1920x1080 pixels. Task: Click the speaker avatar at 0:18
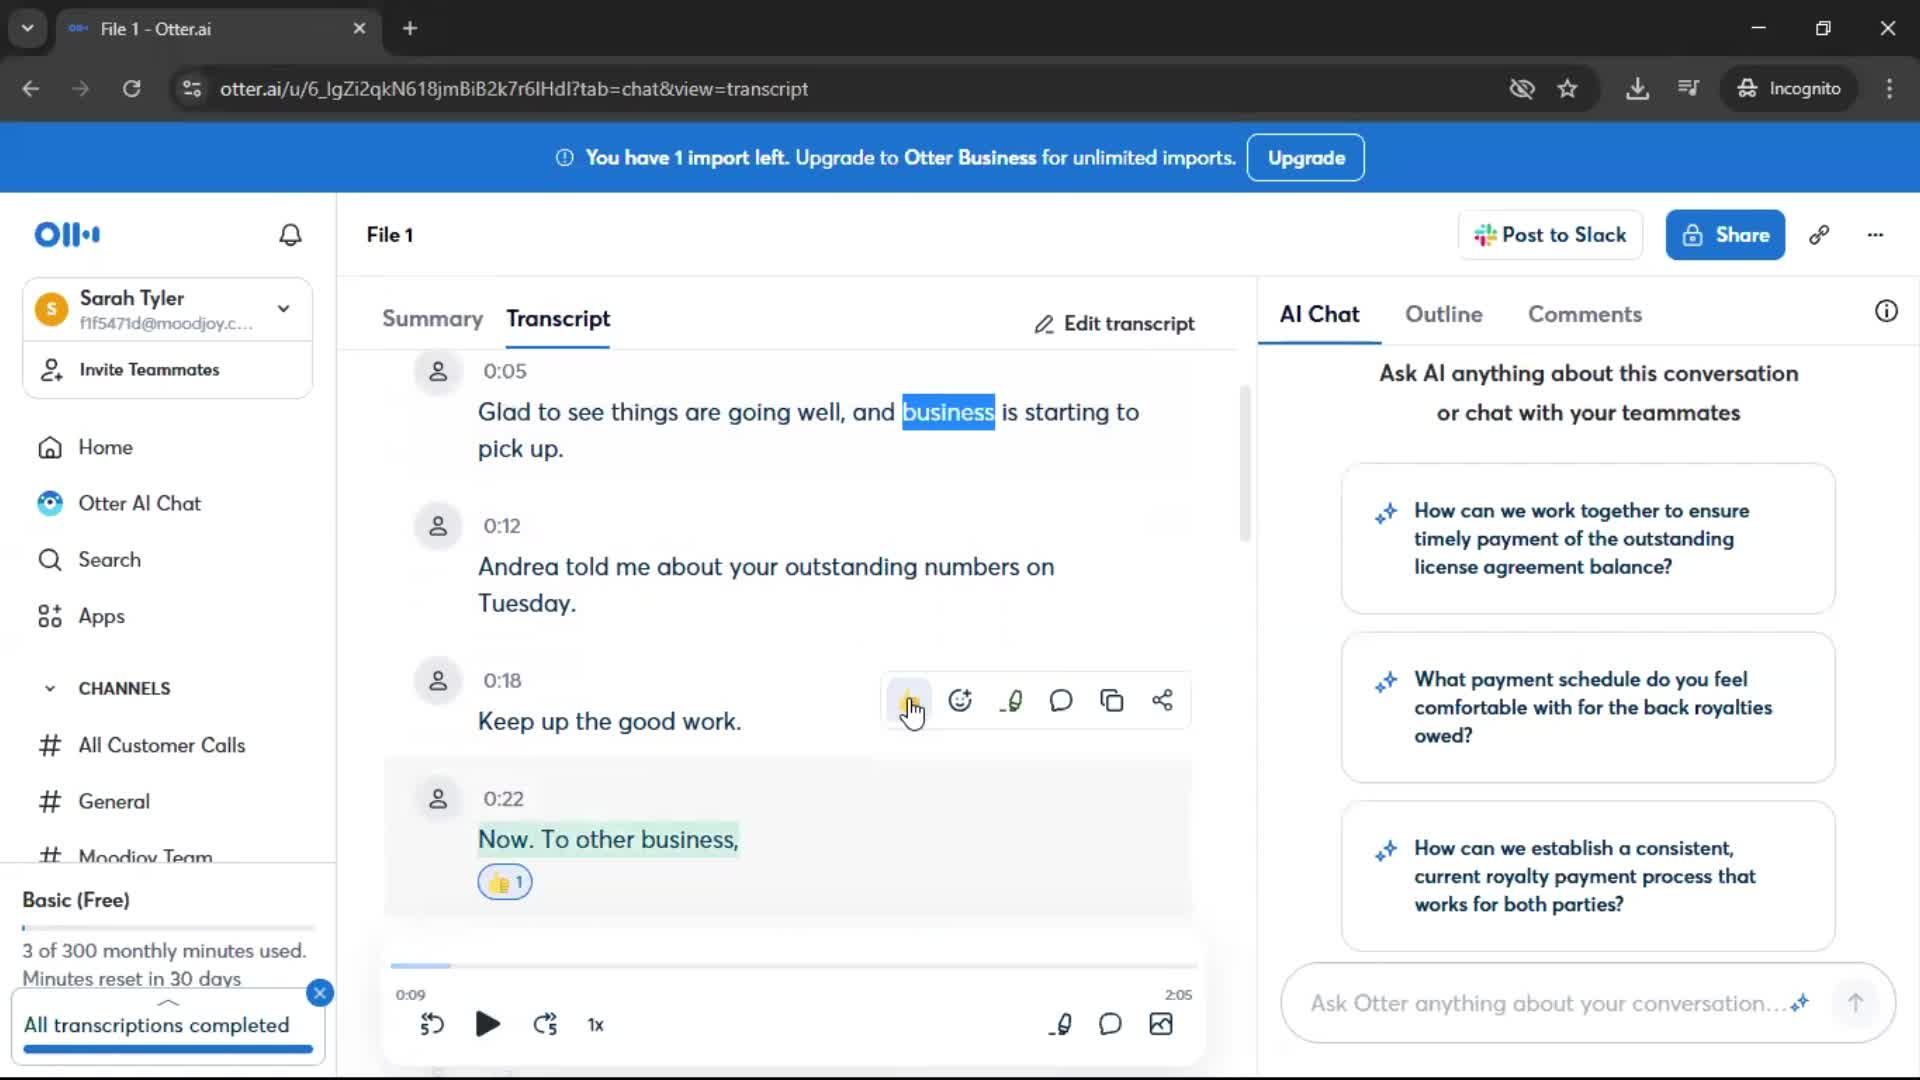coord(438,681)
